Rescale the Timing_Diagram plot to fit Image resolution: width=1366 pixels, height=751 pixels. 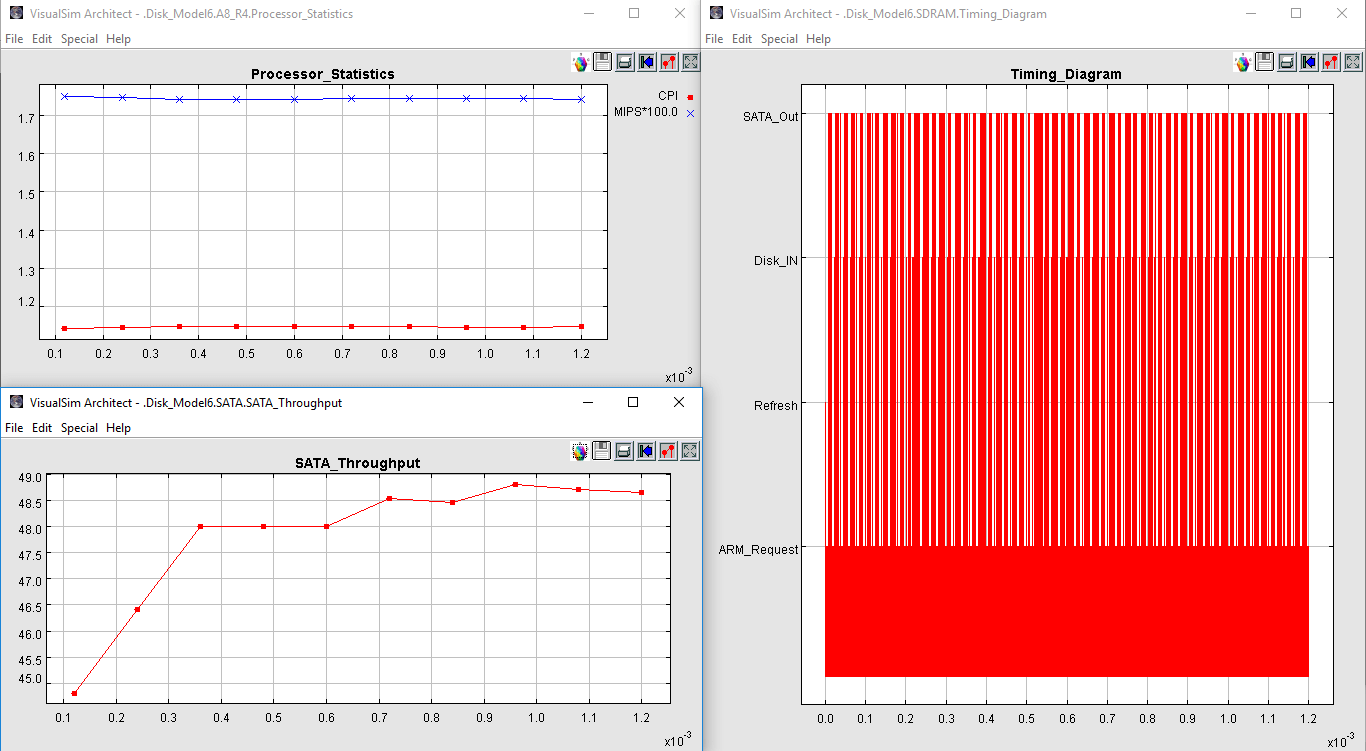click(x=1352, y=62)
